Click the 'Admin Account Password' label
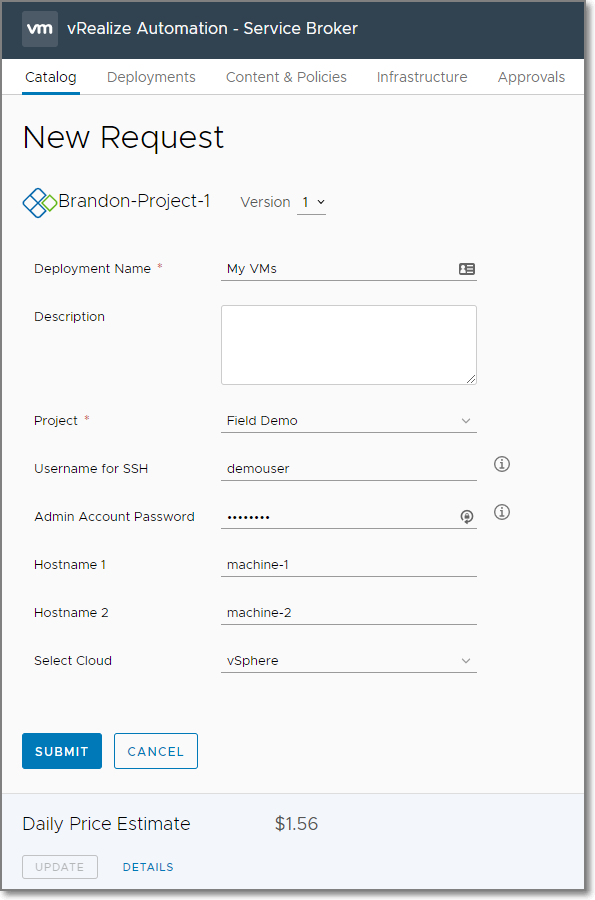This screenshot has width=595, height=900. (114, 517)
